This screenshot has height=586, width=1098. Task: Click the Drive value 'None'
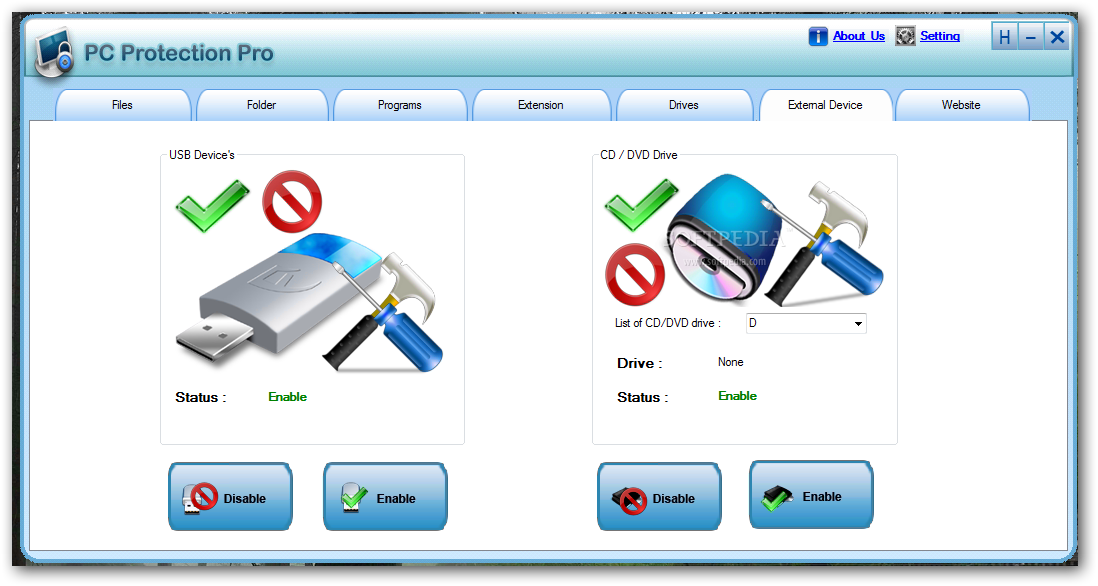(730, 362)
